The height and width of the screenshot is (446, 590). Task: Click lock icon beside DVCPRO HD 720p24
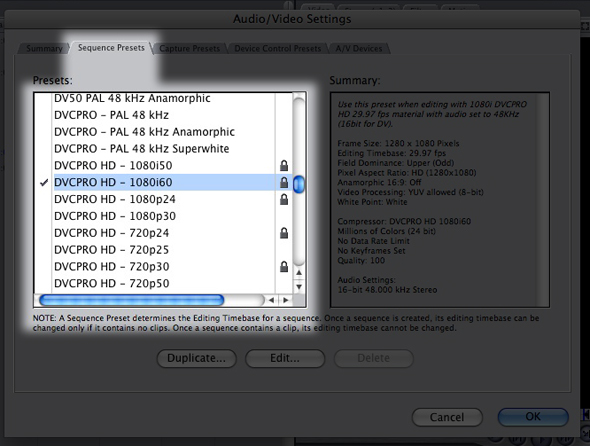point(284,233)
